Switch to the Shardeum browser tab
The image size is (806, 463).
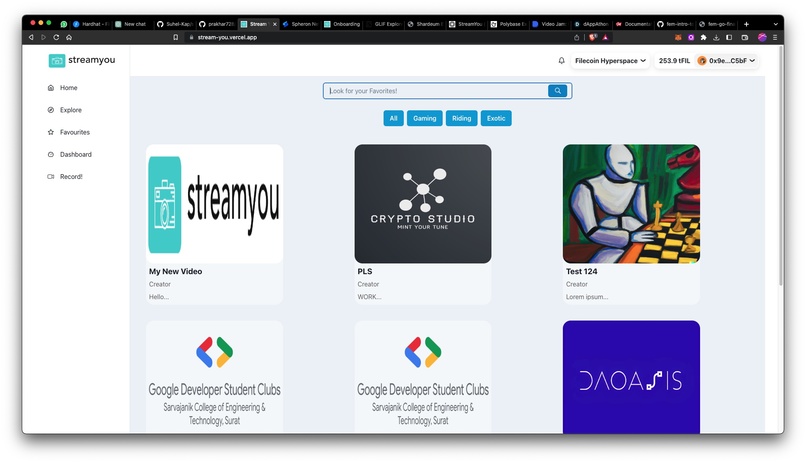pyautogui.click(x=425, y=24)
